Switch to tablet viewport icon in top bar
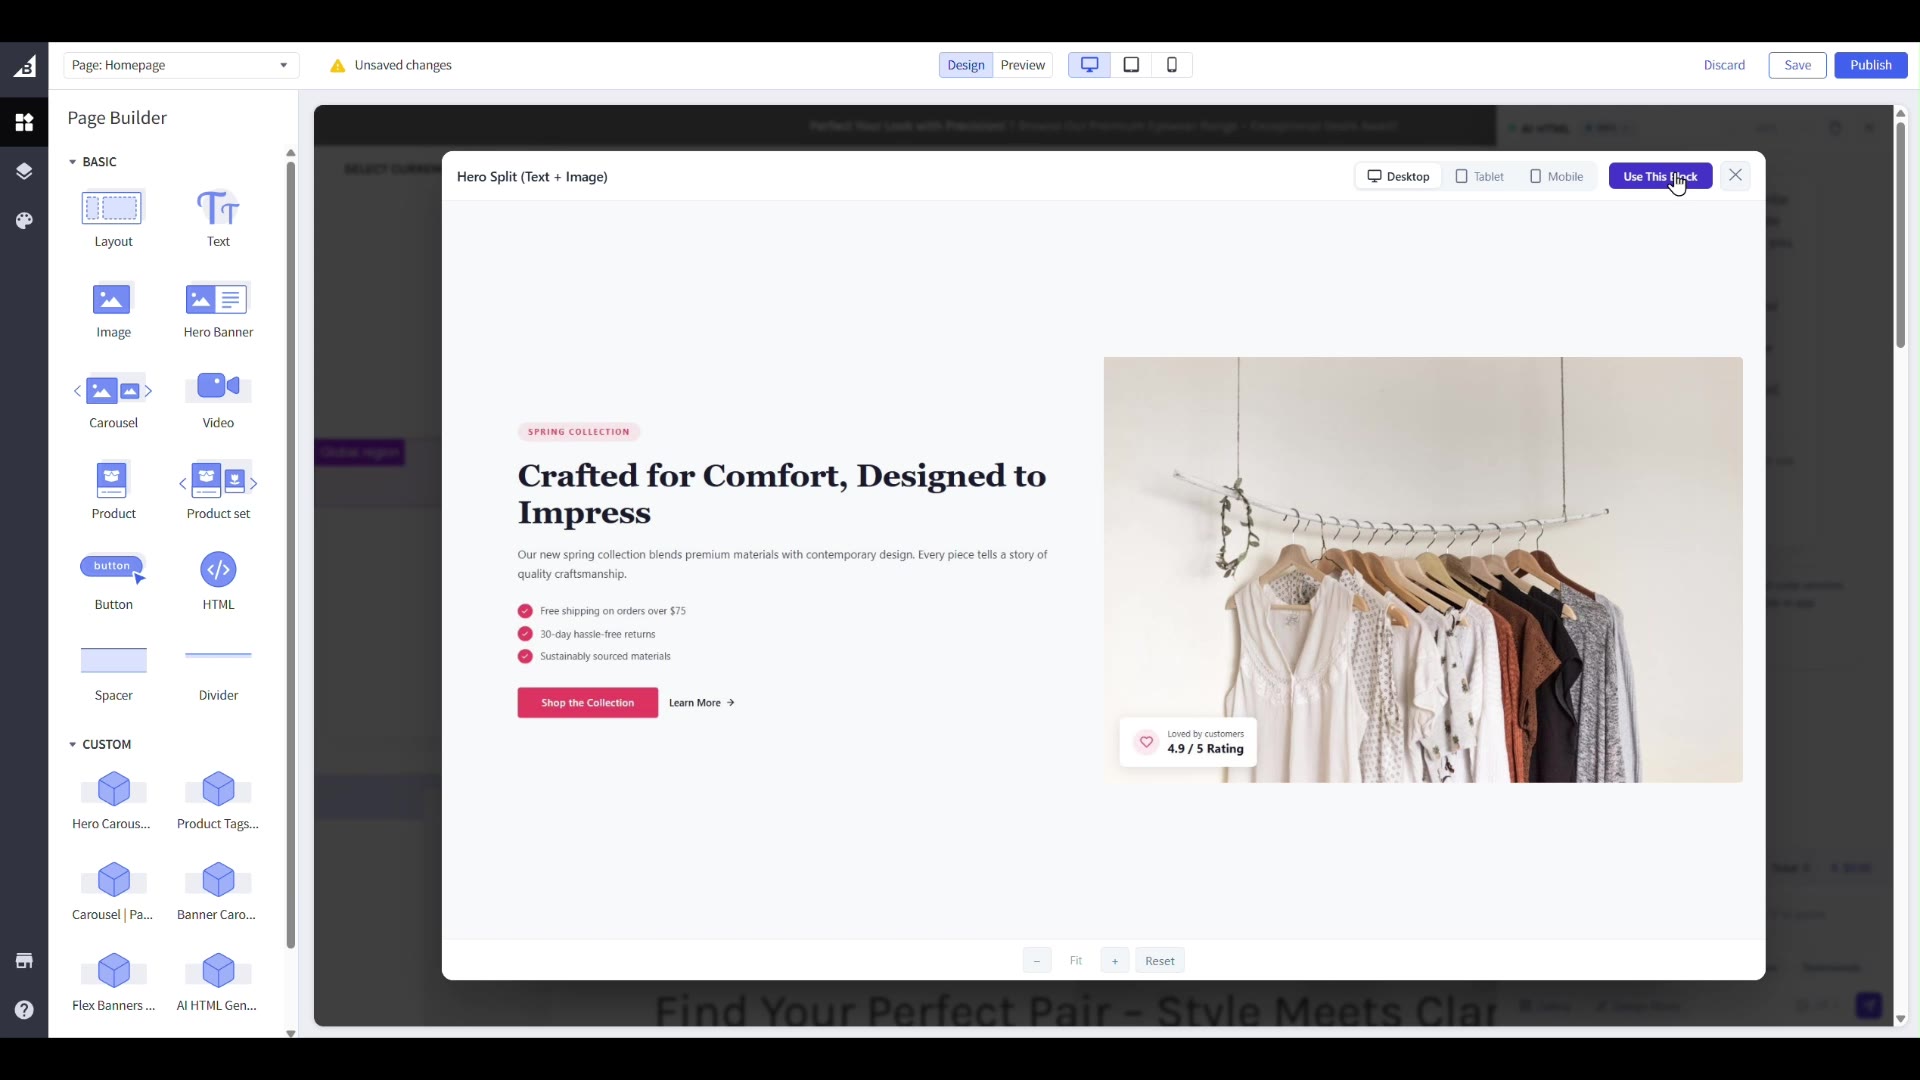 point(1131,65)
